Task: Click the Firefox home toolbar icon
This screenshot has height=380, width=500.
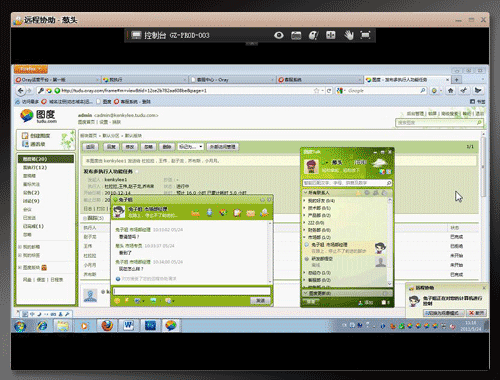Action: coord(451,90)
